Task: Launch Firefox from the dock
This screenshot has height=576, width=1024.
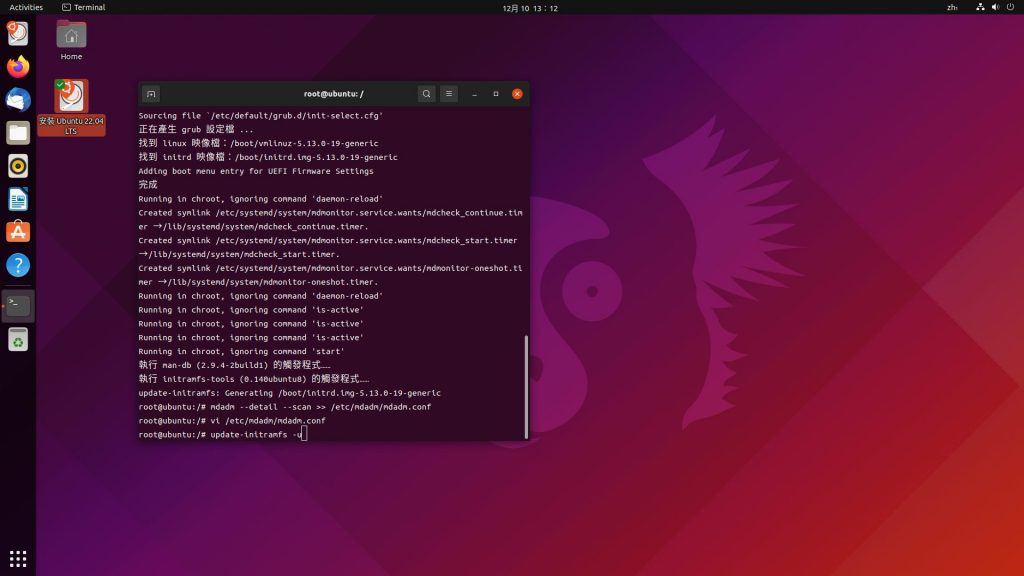Action: tap(18, 67)
